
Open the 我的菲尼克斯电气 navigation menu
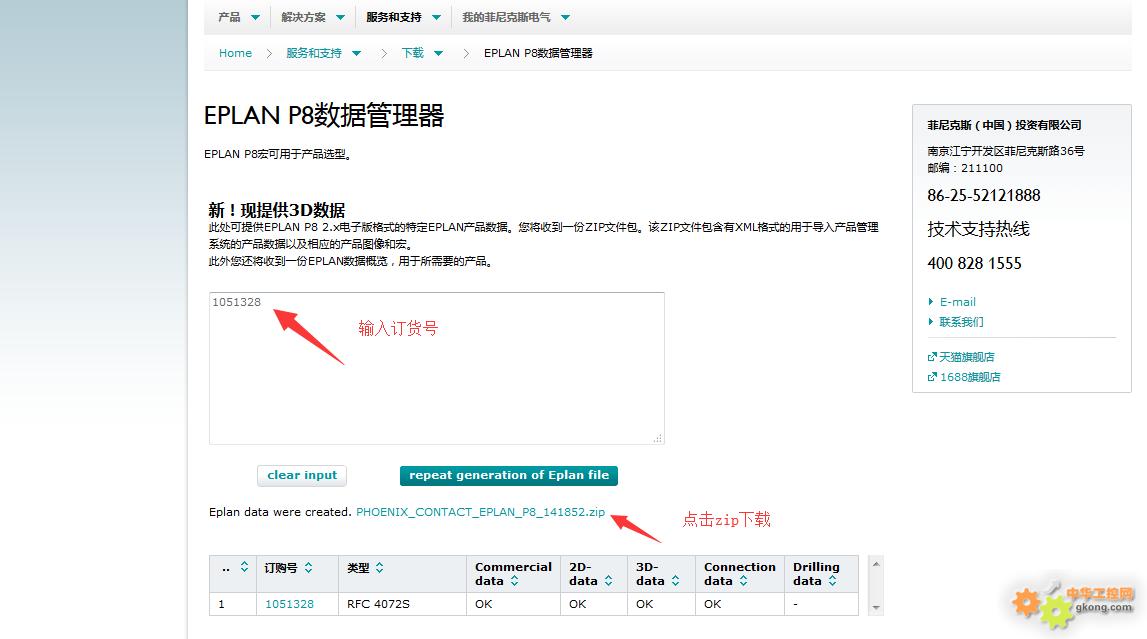tap(506, 17)
